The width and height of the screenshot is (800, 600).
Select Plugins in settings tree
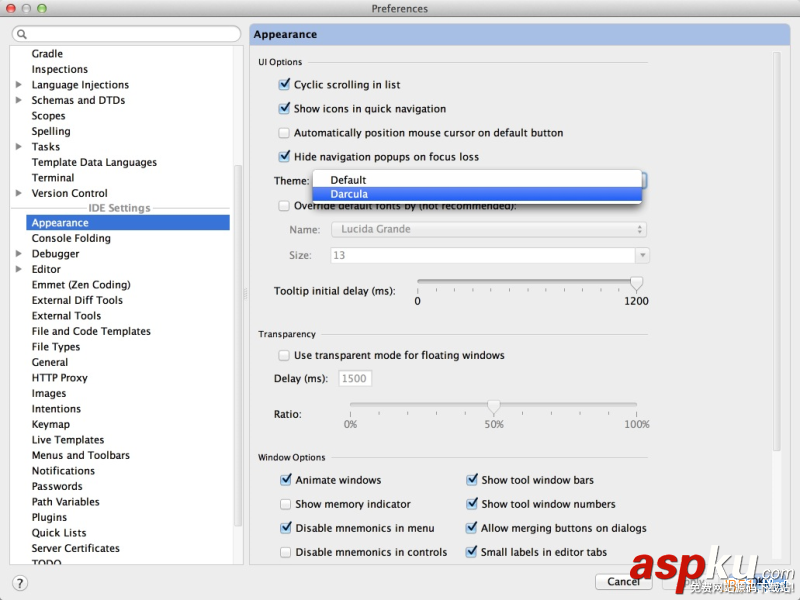[x=49, y=517]
